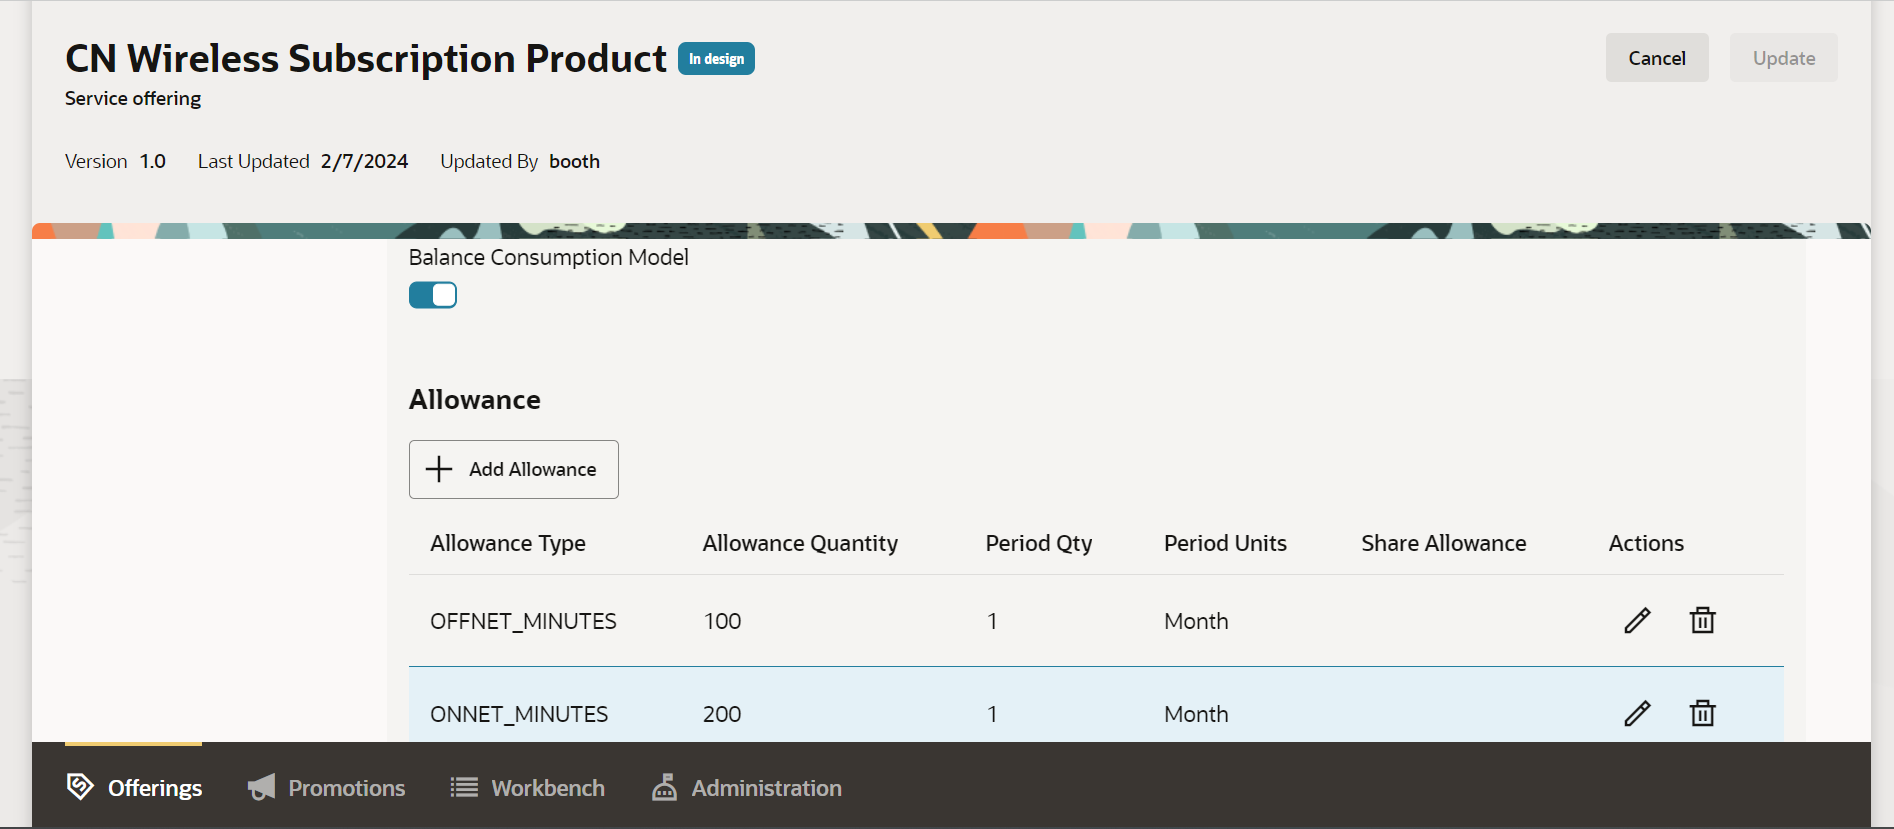This screenshot has width=1894, height=829.
Task: Click the Add Allowance button
Action: 514,469
